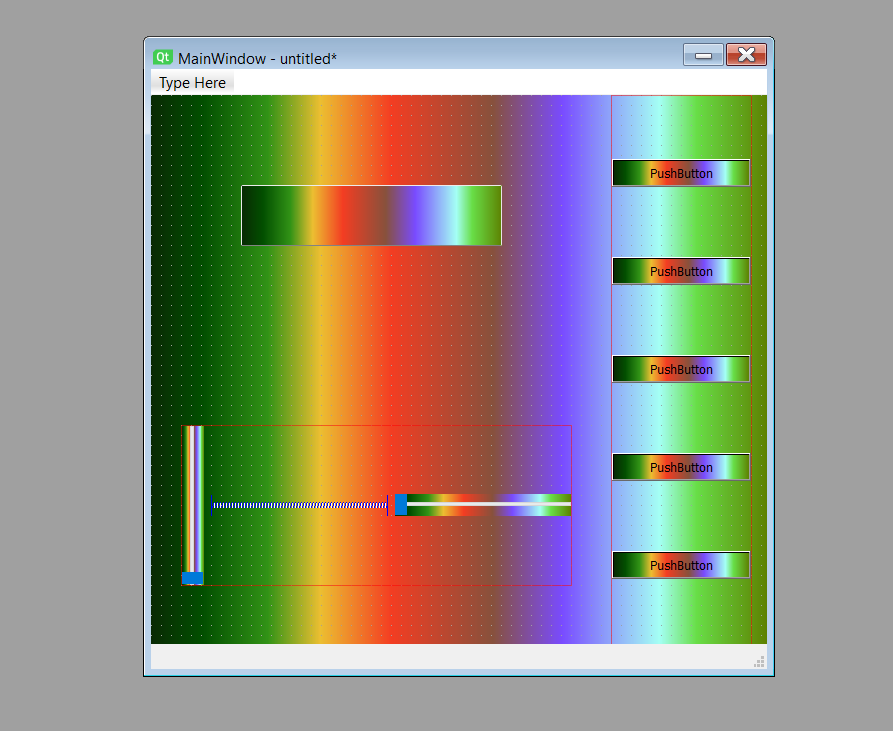The image size is (893, 731).
Task: Select the blue handle of horizontal slider
Action: 401,505
